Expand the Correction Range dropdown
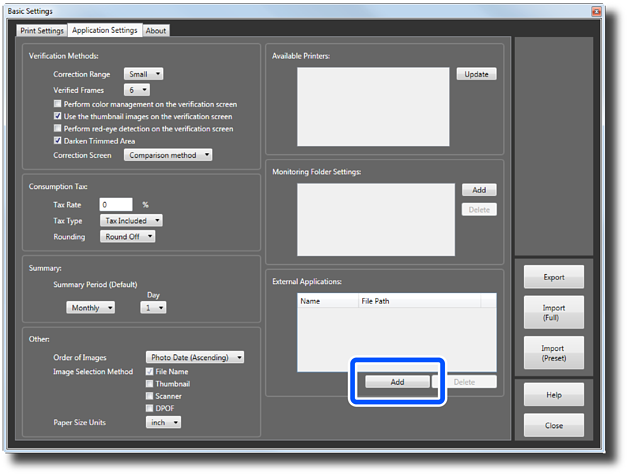628x475 pixels. 143,74
